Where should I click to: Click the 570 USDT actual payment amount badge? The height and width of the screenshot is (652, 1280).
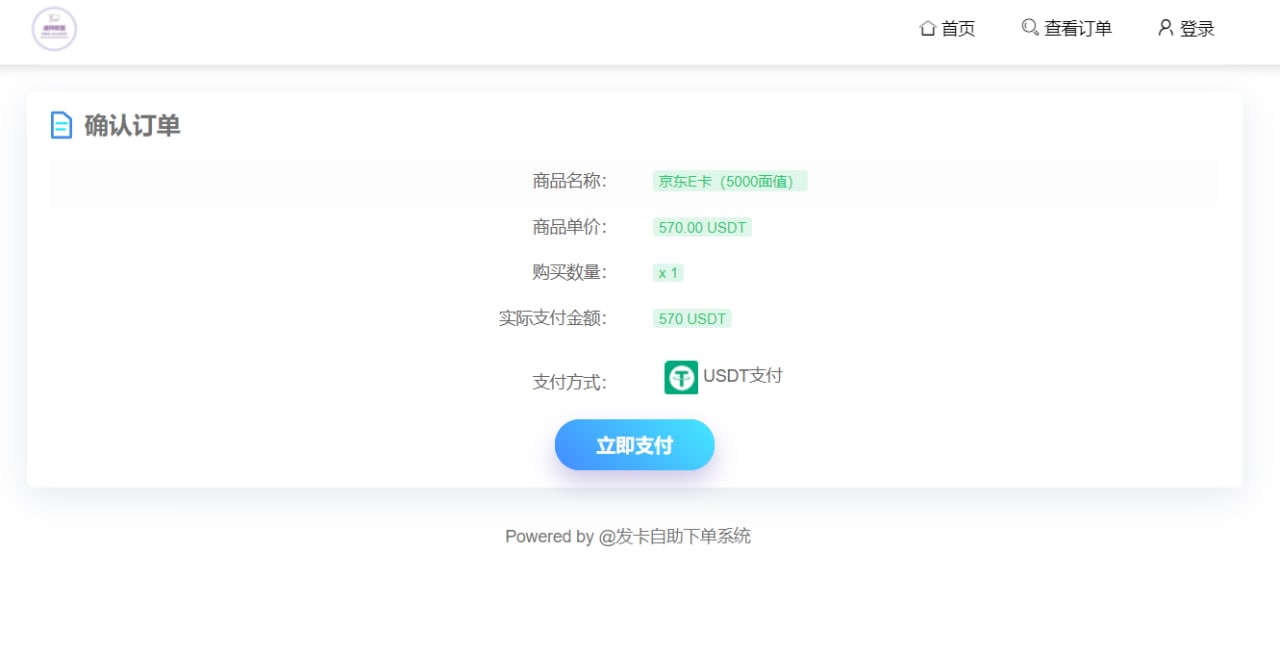691,318
